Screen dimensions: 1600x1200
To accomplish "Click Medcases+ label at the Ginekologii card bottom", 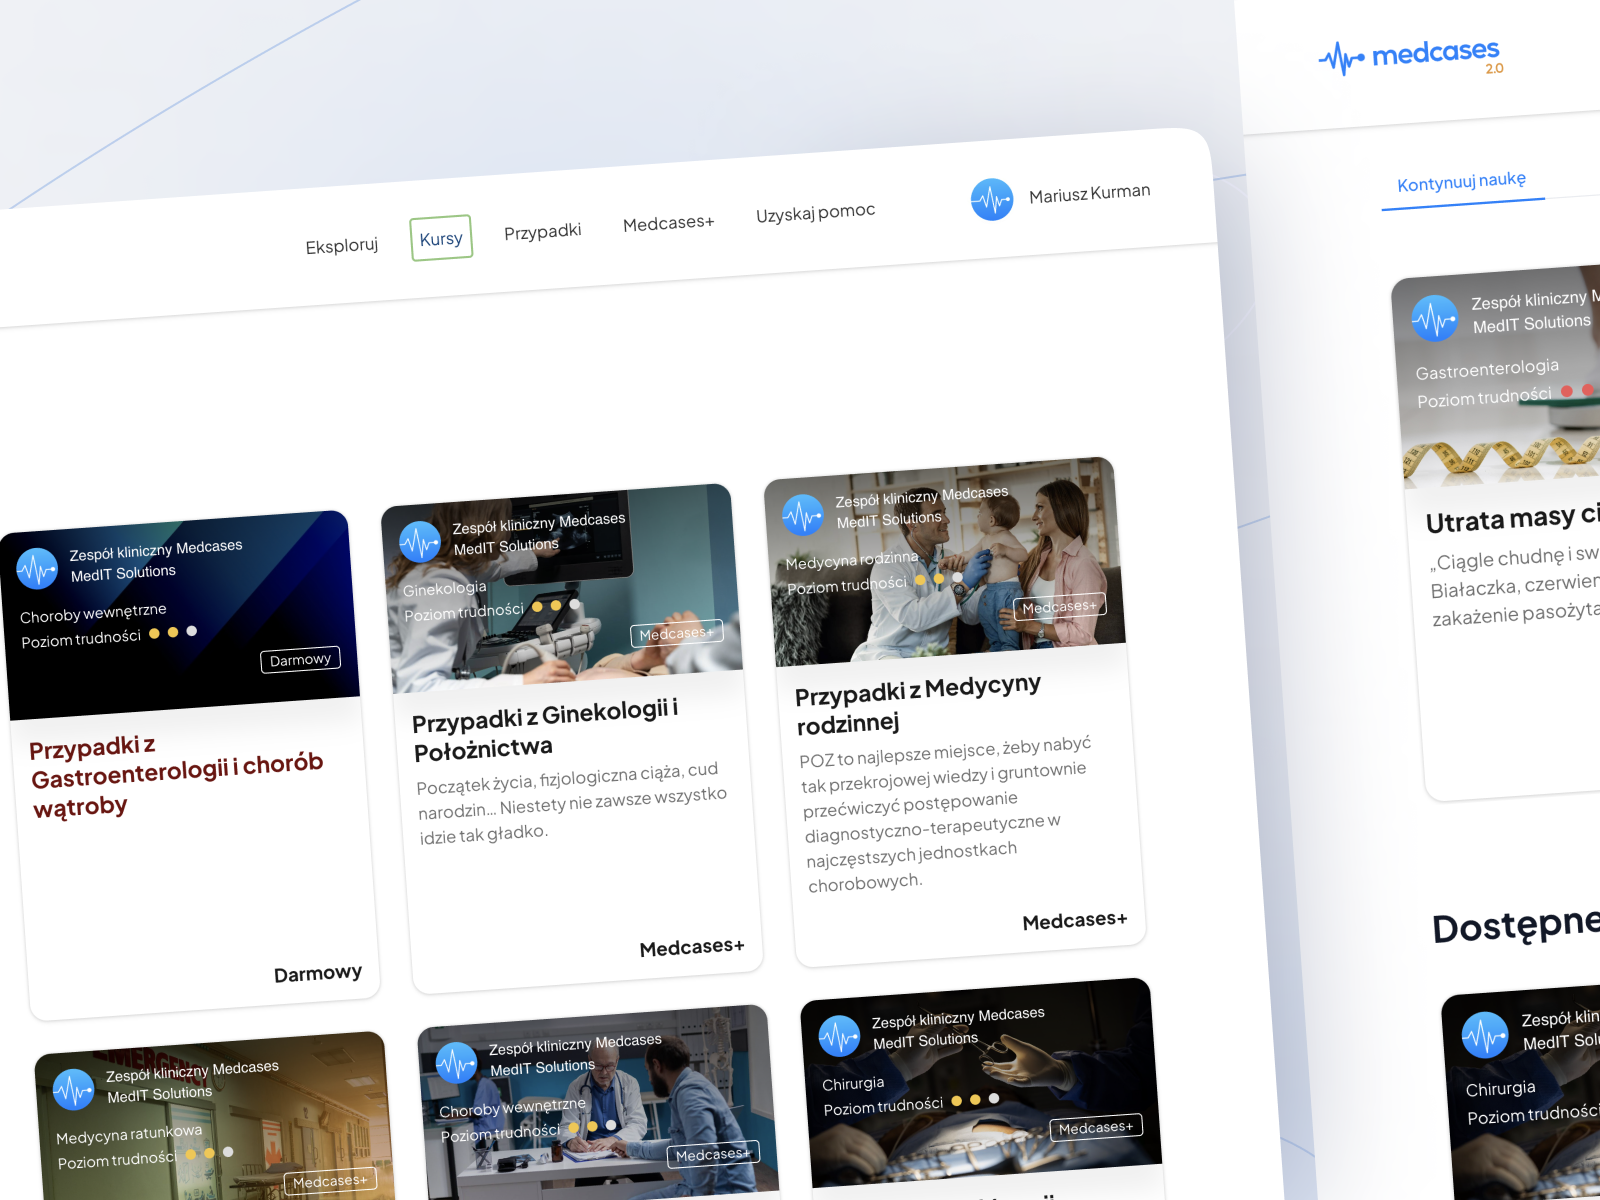I will coord(692,947).
